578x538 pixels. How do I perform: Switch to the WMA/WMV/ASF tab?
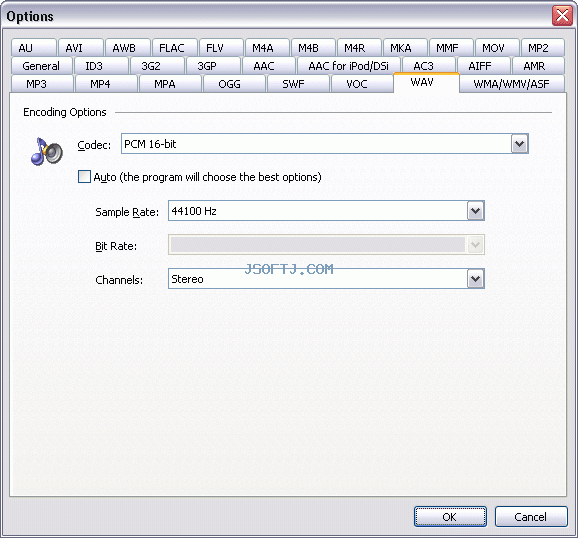click(x=512, y=84)
